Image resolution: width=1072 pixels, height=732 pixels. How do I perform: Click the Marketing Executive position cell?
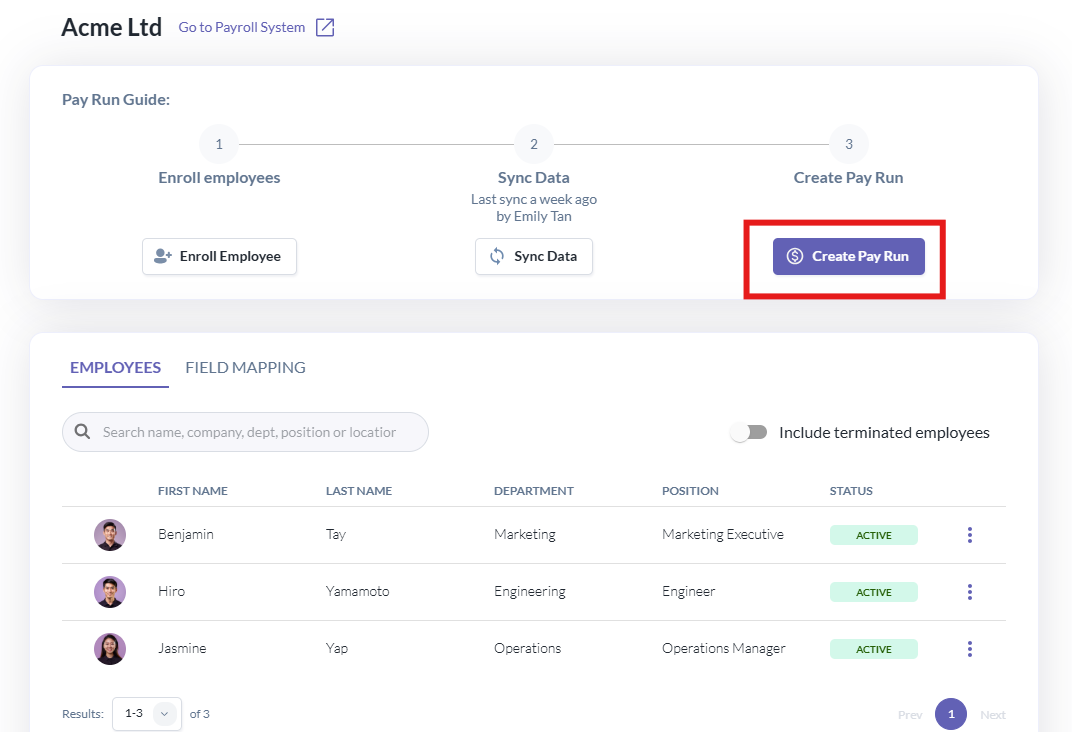tap(723, 534)
